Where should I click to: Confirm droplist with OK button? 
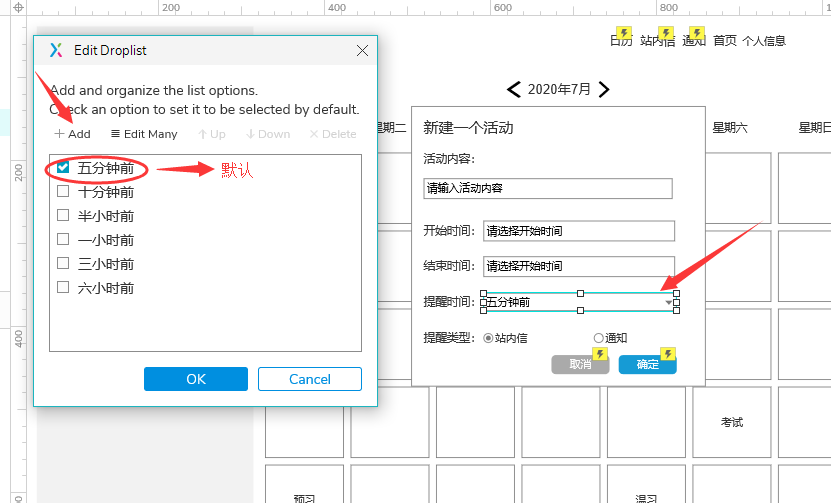pos(196,379)
